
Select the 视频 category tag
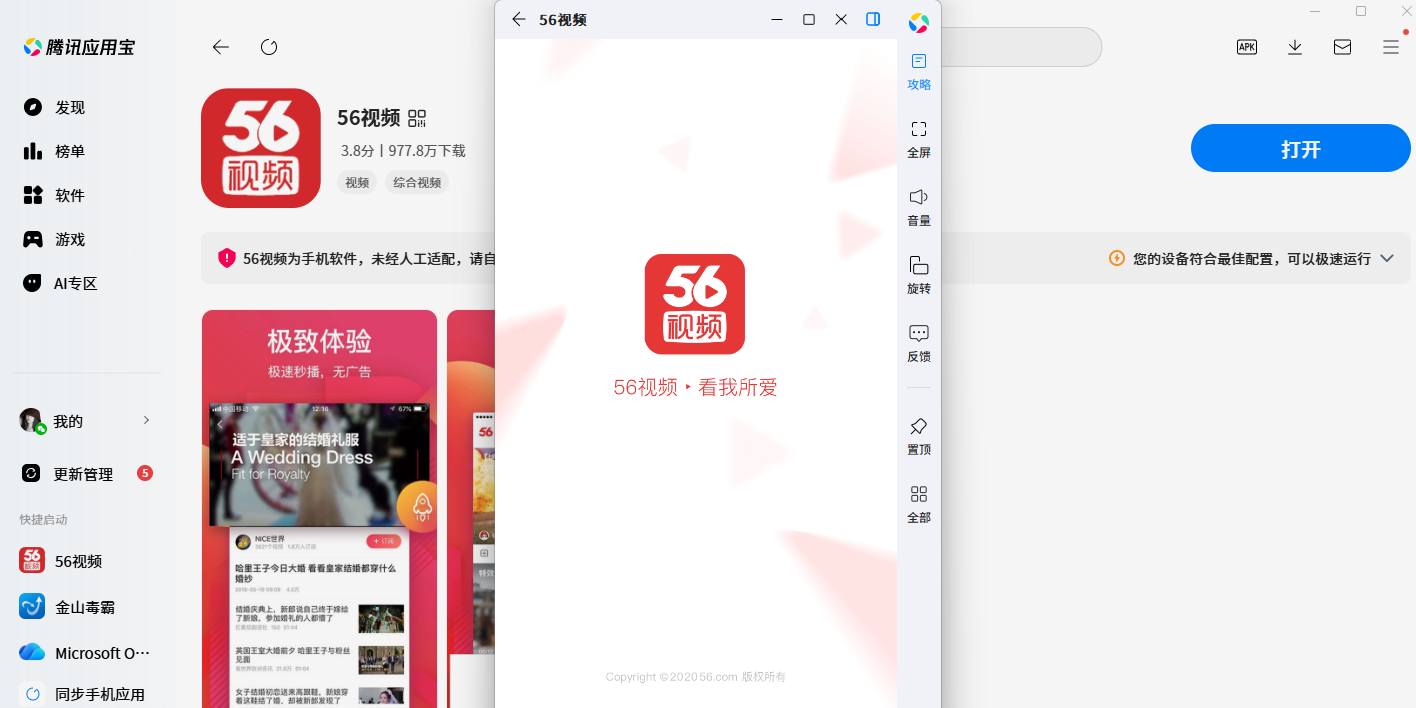357,183
